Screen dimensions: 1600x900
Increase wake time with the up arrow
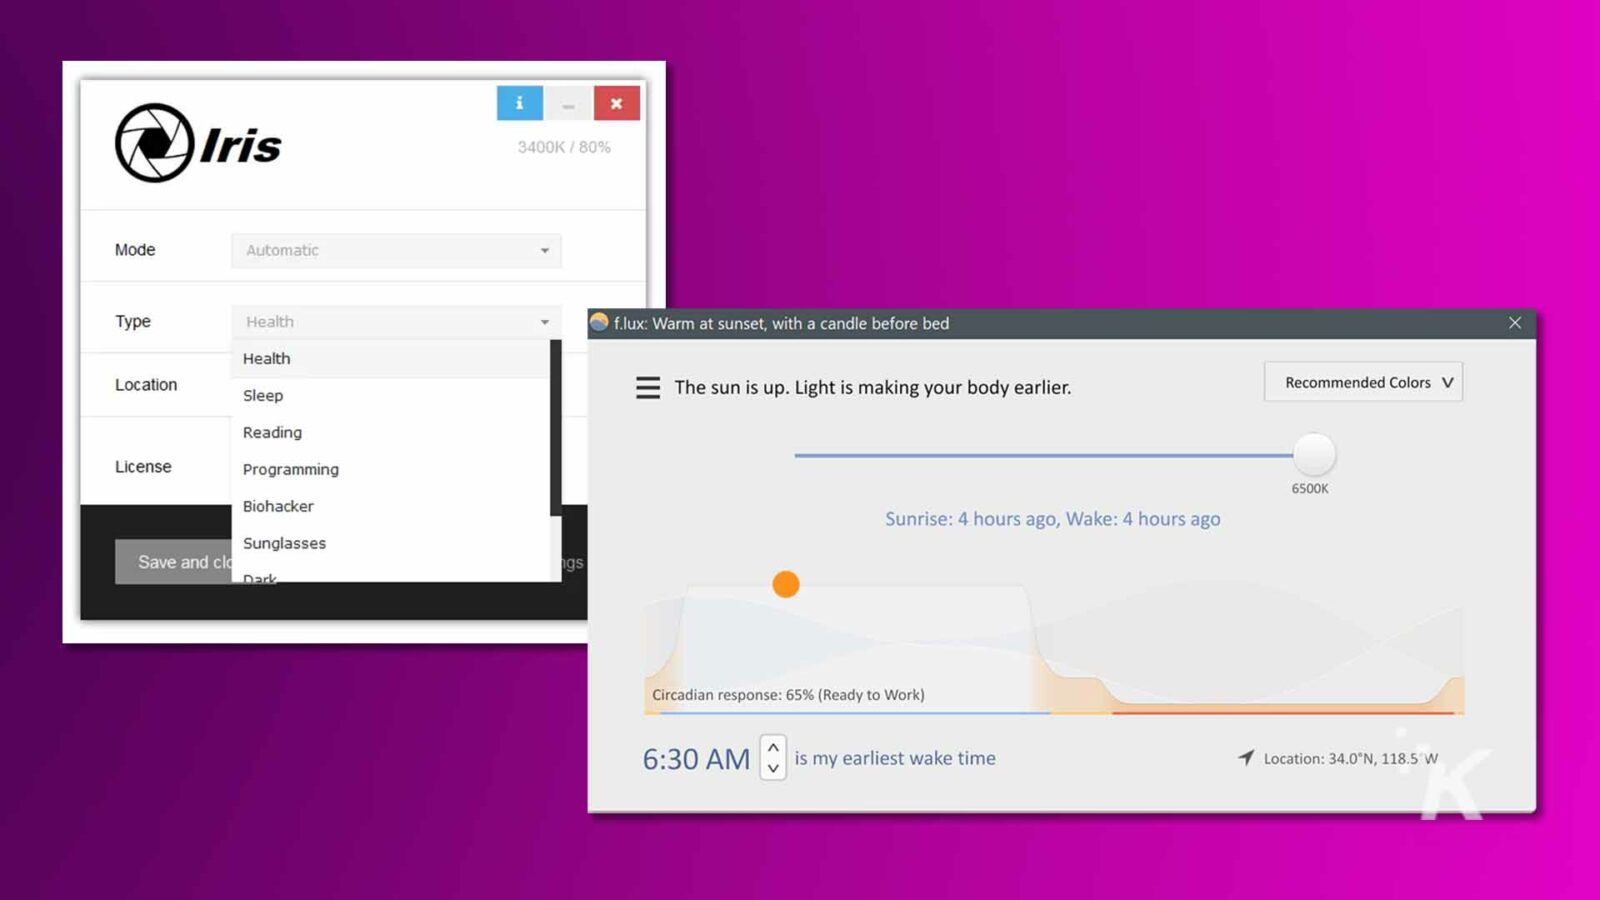[x=773, y=747]
